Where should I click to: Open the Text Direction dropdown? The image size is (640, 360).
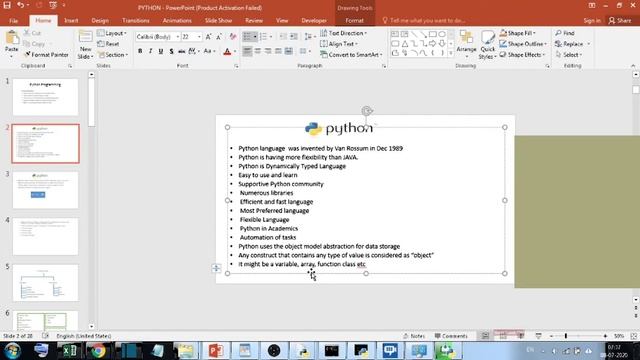click(343, 33)
